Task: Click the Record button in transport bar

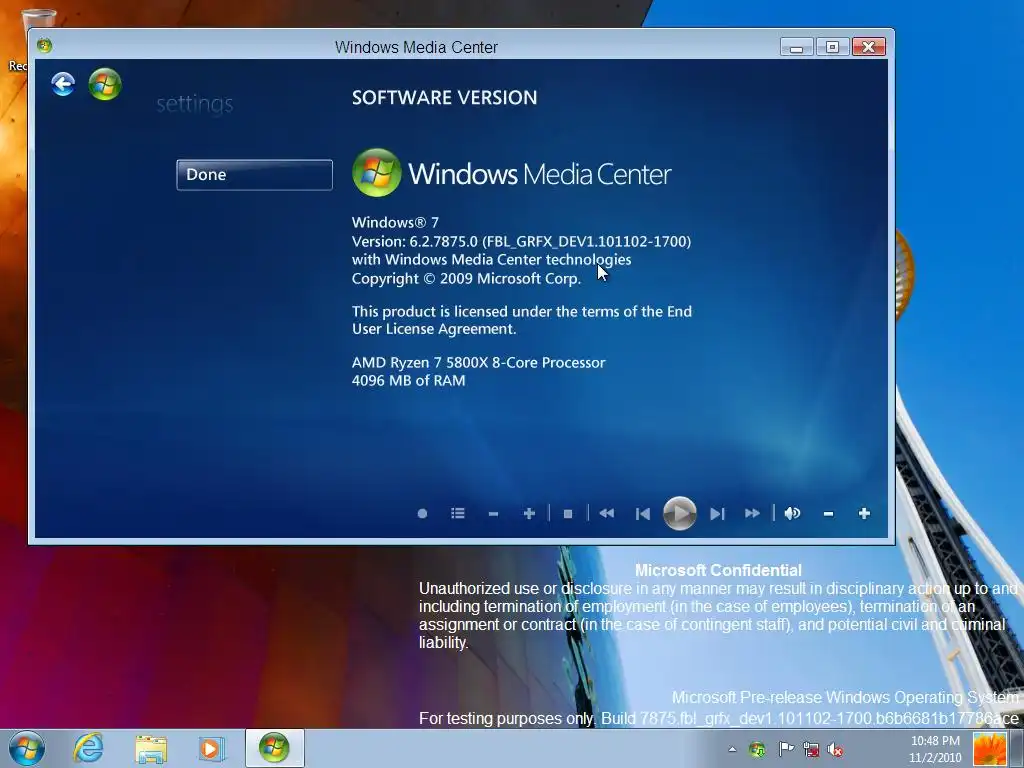Action: [422, 513]
